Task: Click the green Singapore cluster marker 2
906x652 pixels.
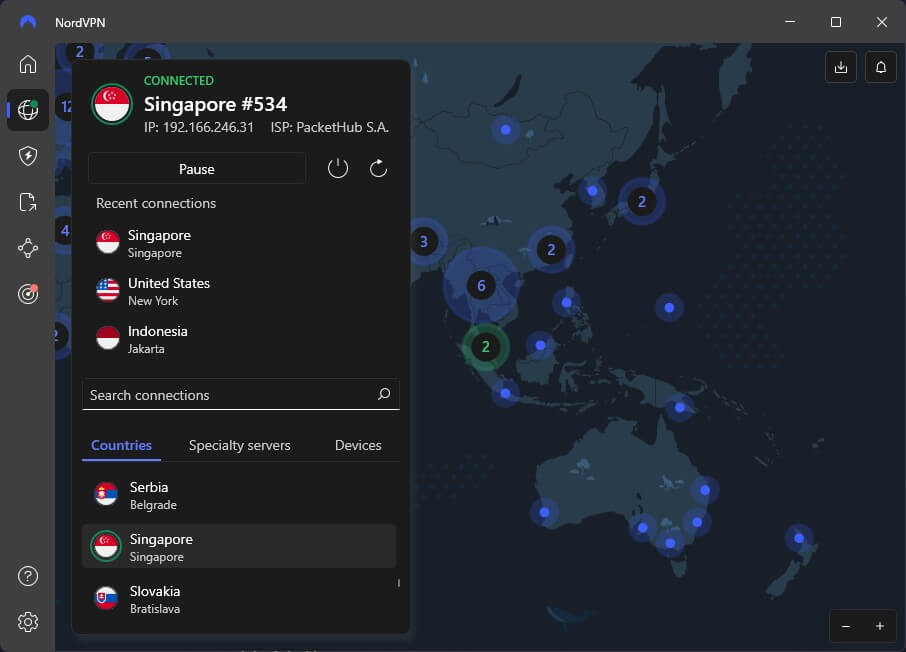Action: [x=486, y=347]
